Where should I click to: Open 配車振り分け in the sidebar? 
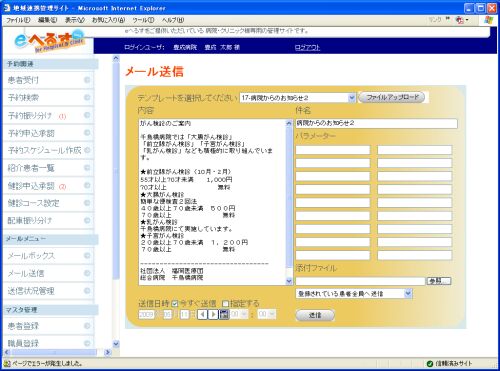point(48,220)
